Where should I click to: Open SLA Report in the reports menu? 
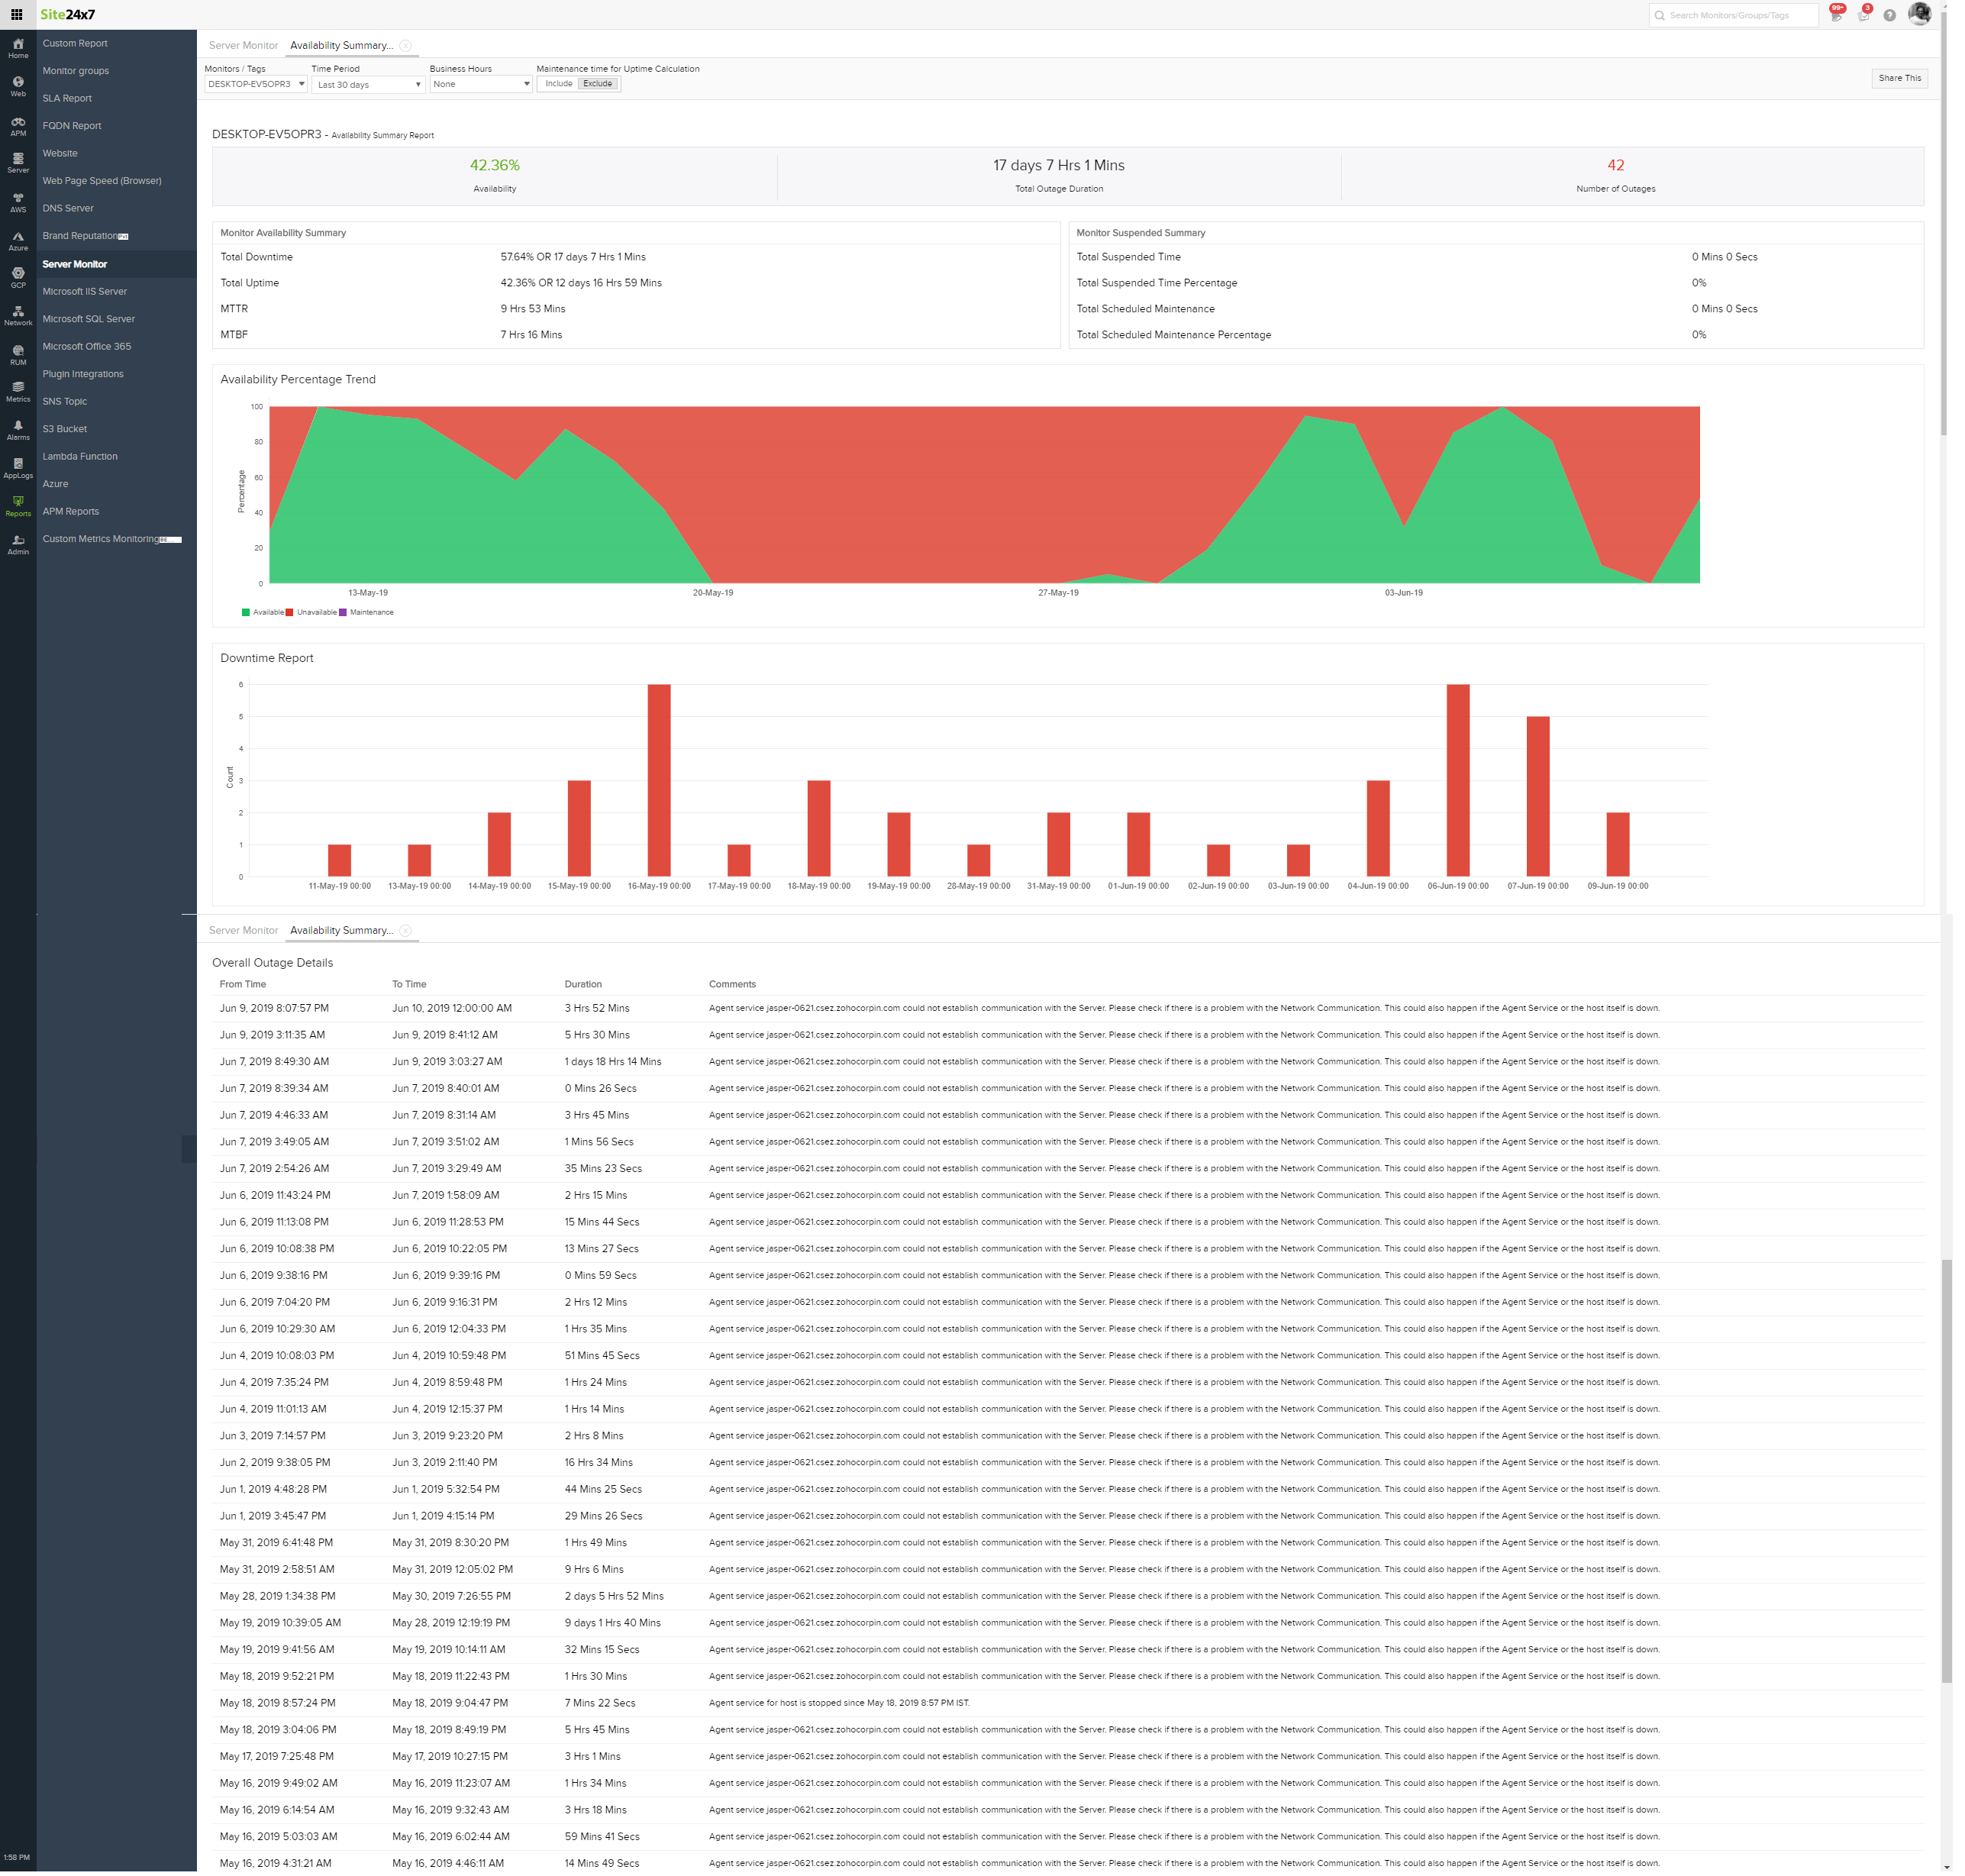coord(67,98)
